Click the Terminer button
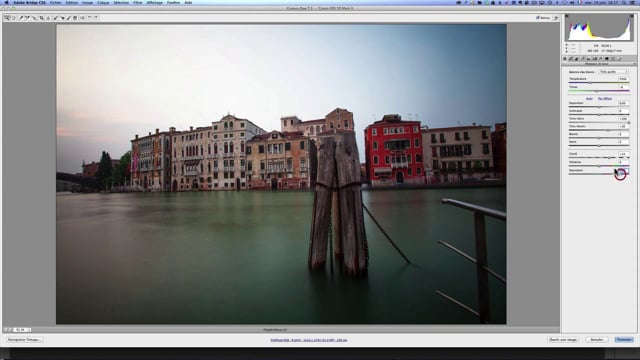Image resolution: width=640 pixels, height=360 pixels. [624, 340]
